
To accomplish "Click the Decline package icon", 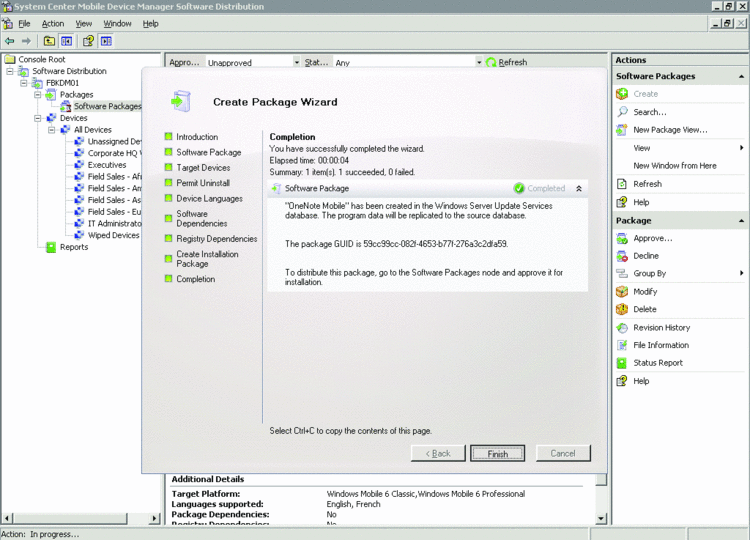I will tap(623, 256).
